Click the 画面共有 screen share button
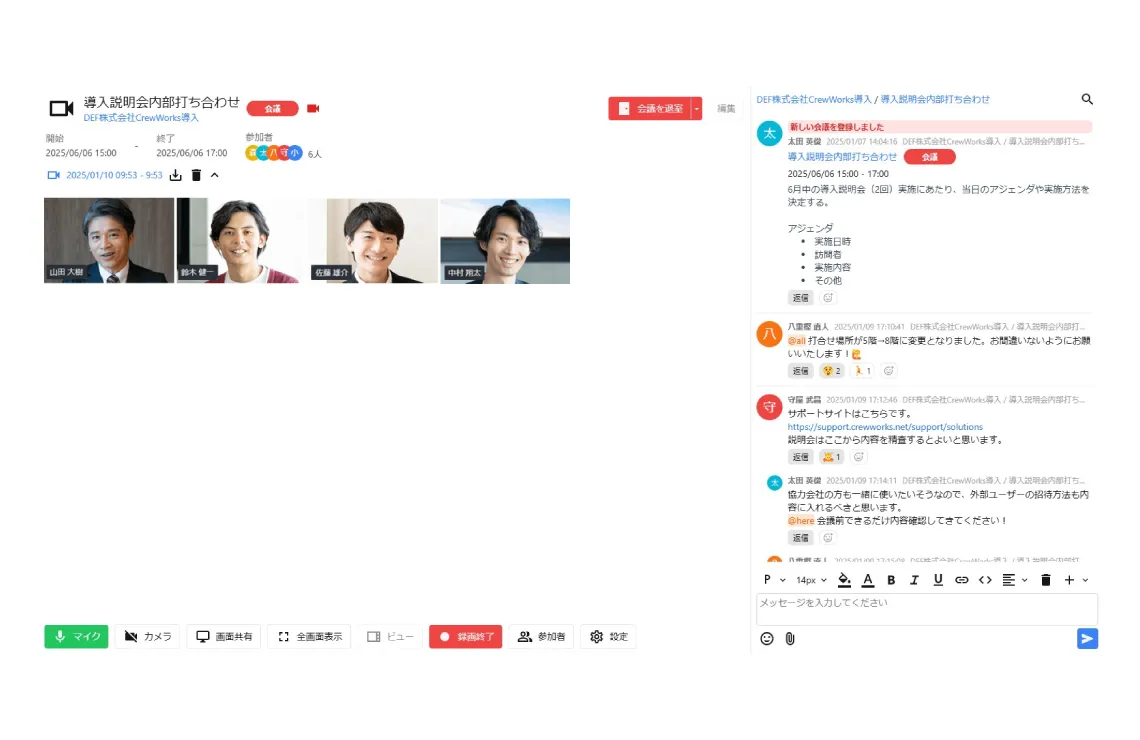Screen dimensions: 1140x740 [x=224, y=637]
